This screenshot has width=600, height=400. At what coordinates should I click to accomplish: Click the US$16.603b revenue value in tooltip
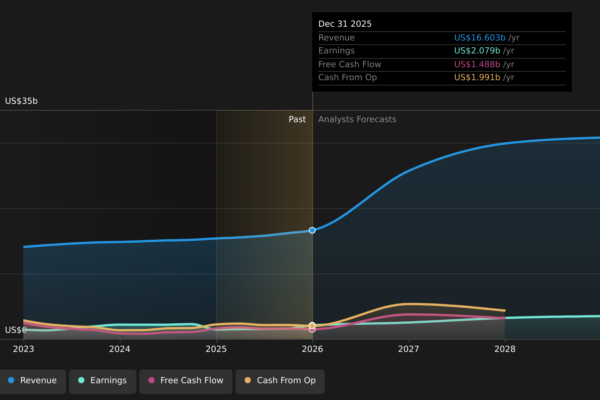487,38
